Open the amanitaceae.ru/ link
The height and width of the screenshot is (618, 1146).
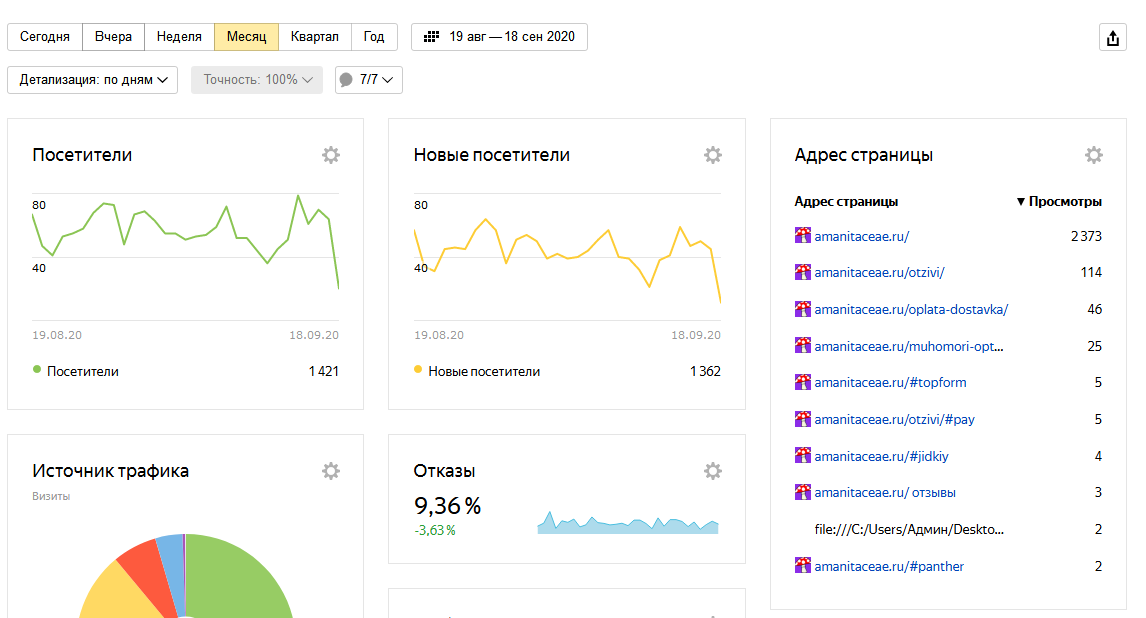tap(862, 236)
